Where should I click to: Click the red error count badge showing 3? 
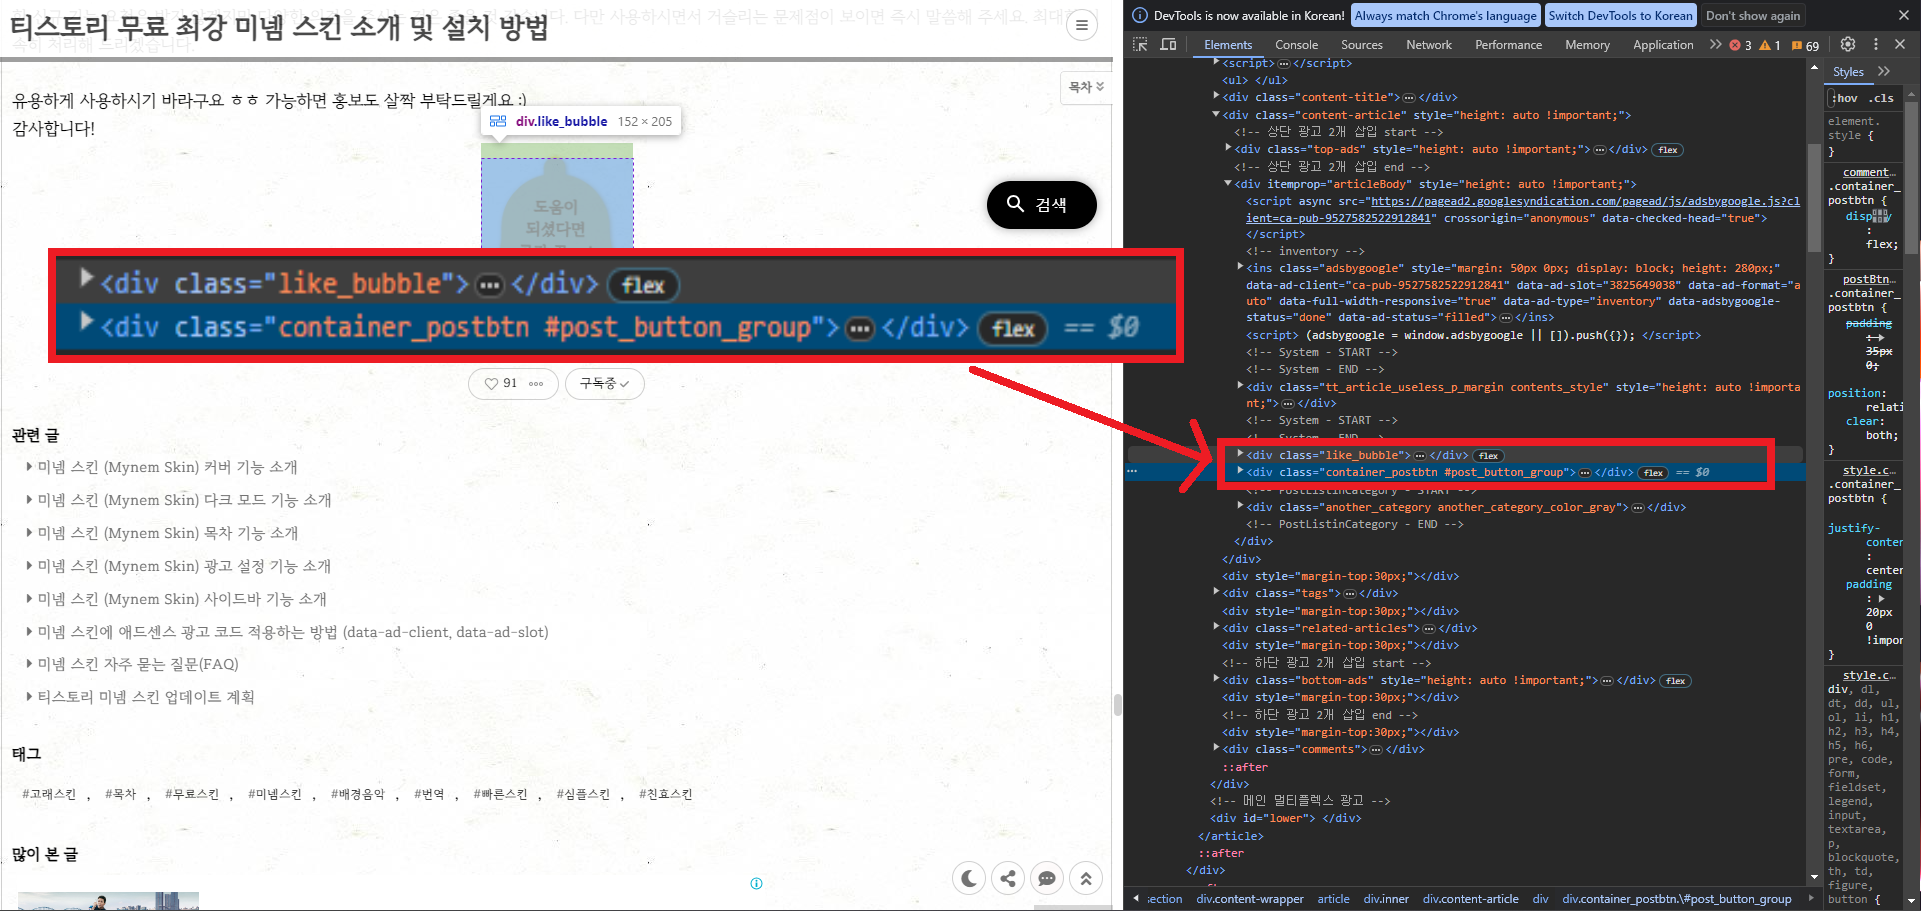(x=1741, y=45)
